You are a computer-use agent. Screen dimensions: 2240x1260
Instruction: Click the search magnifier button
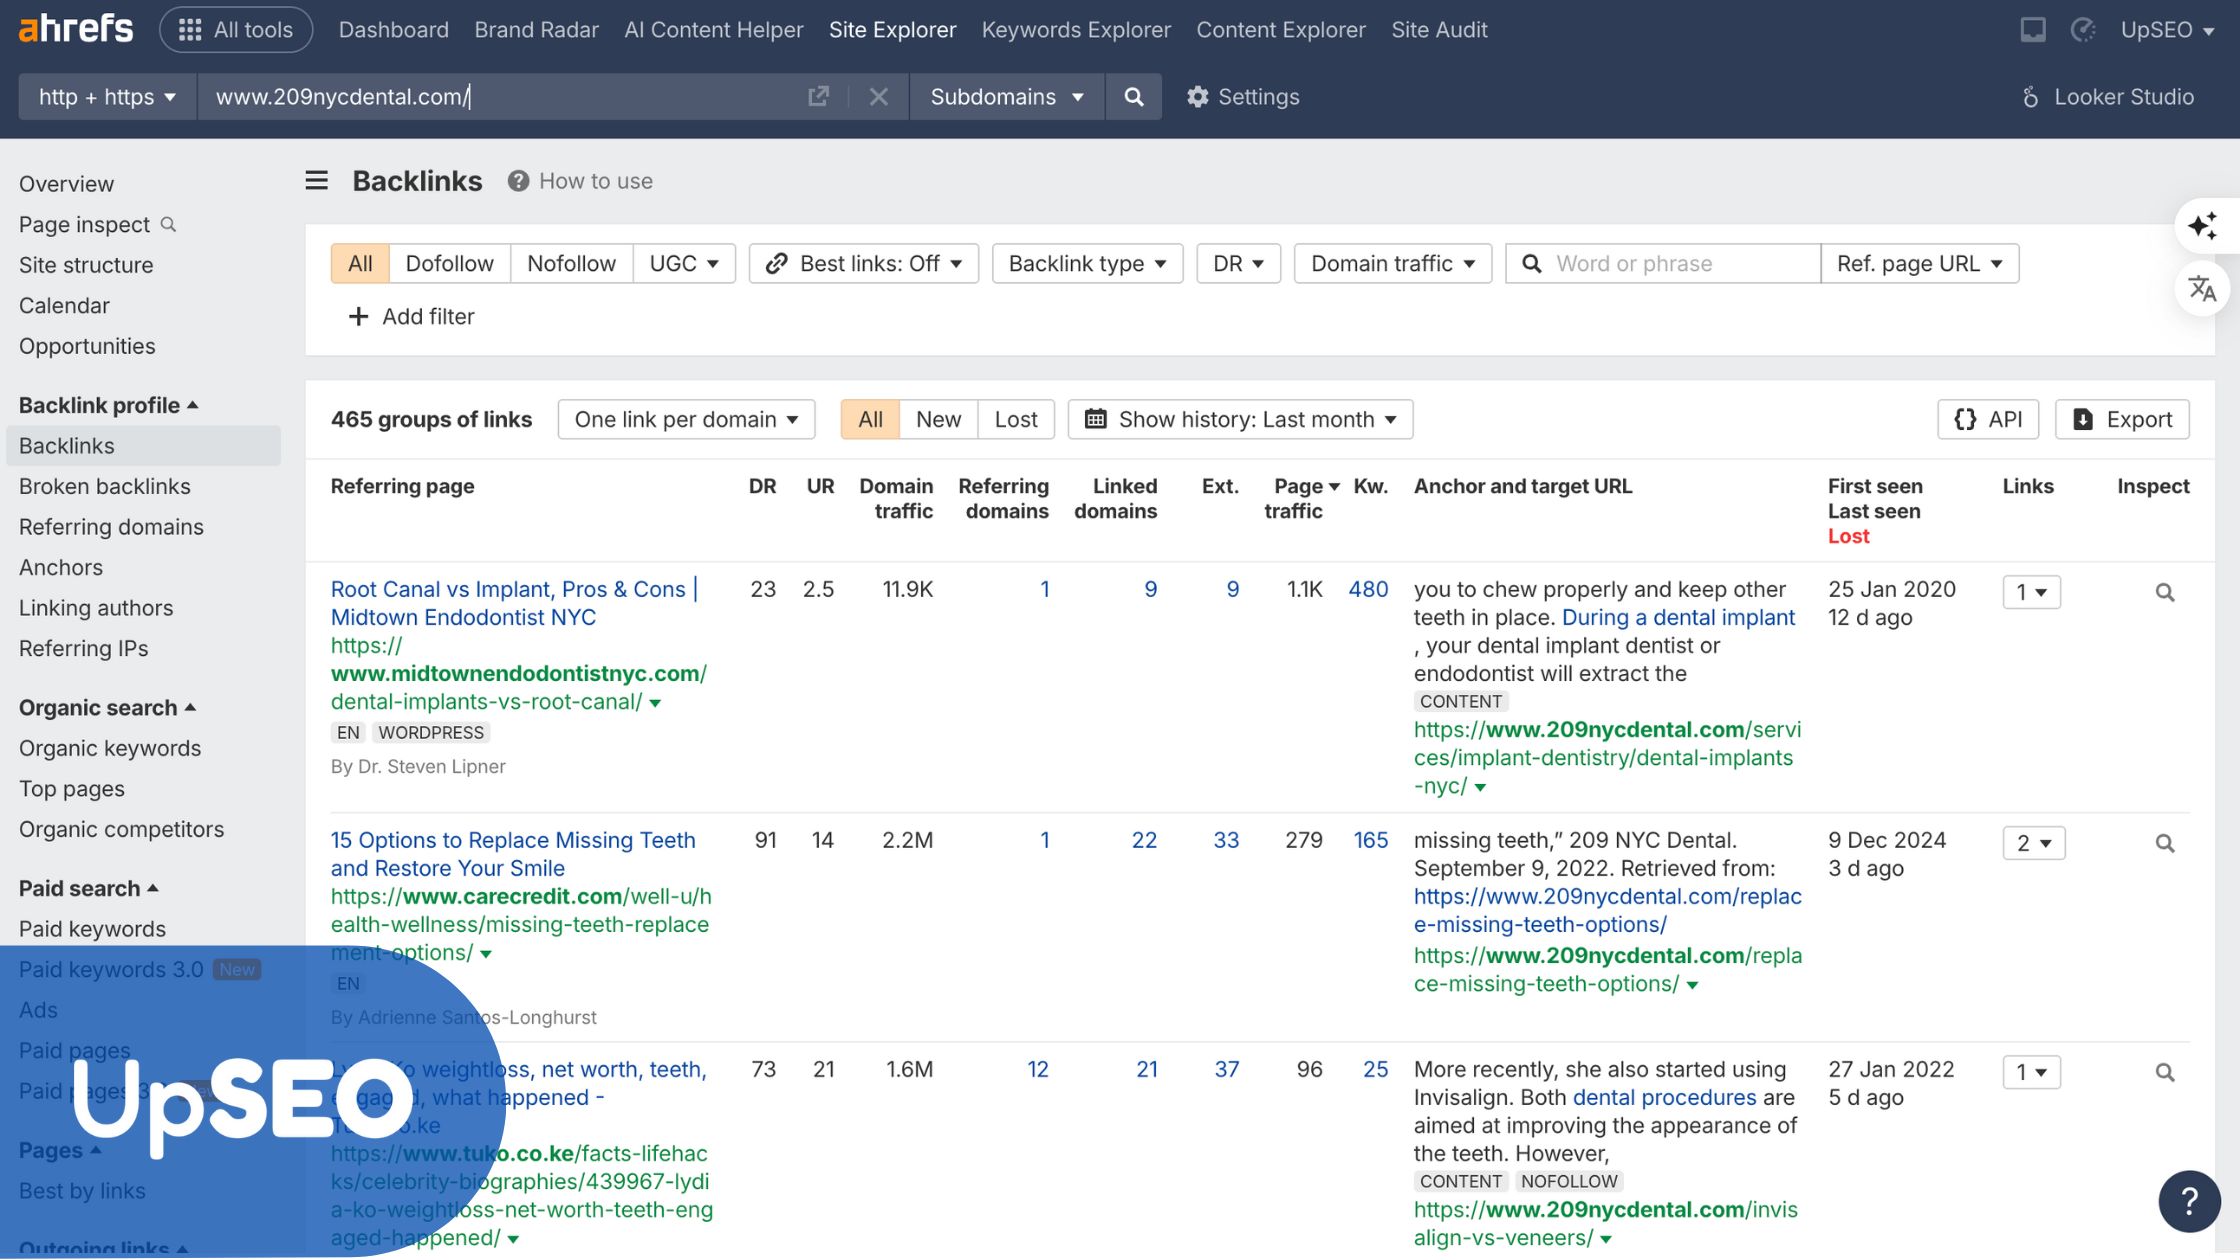pos(1134,97)
